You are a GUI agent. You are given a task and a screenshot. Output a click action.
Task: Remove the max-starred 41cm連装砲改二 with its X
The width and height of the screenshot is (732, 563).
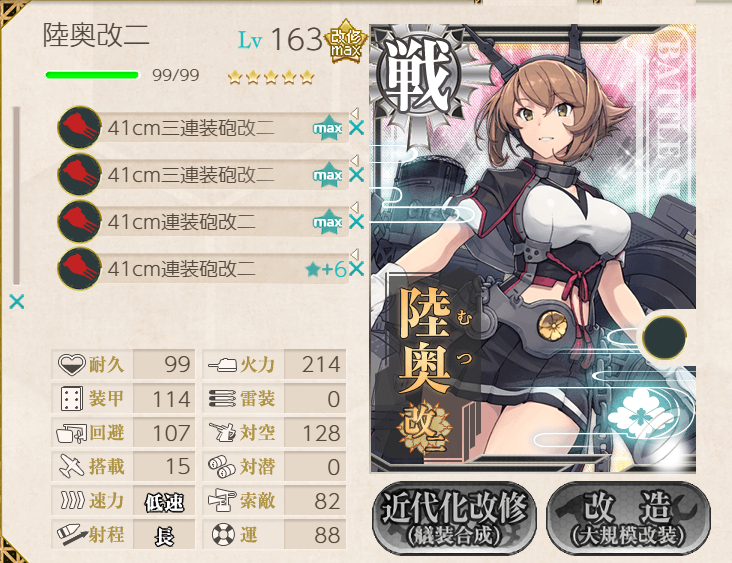click(356, 222)
